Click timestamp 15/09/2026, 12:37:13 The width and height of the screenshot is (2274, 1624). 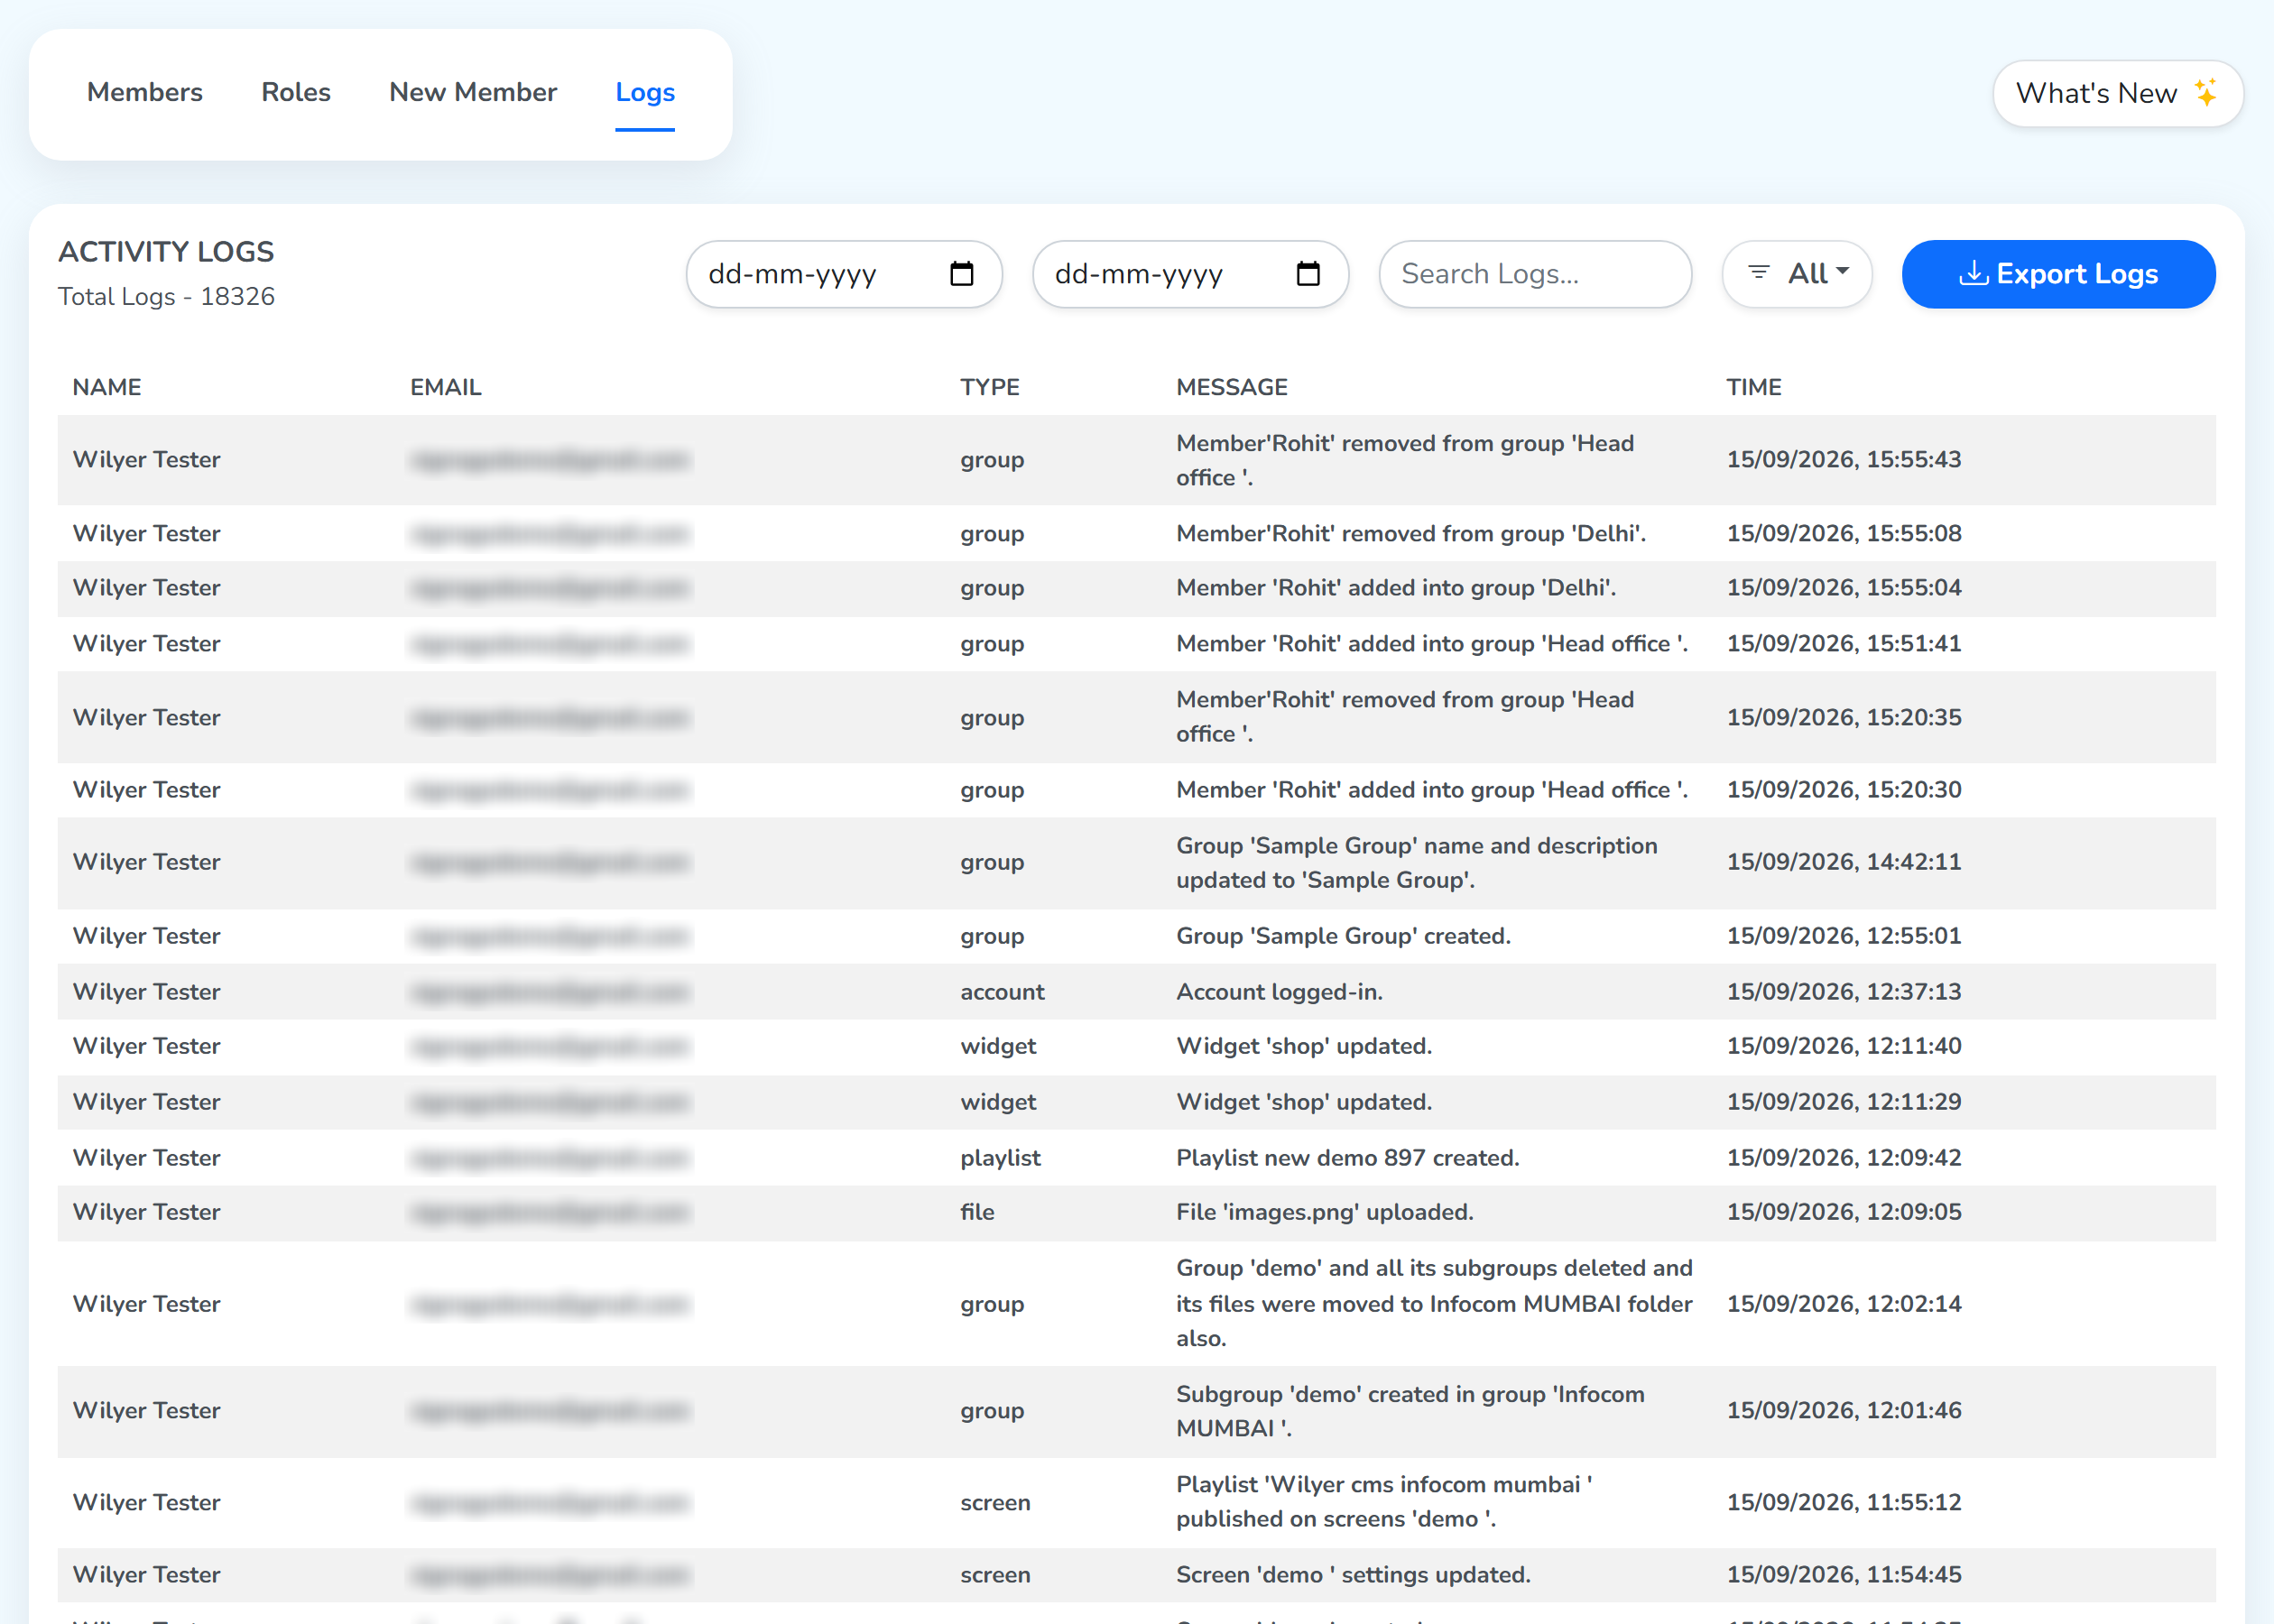[1844, 992]
